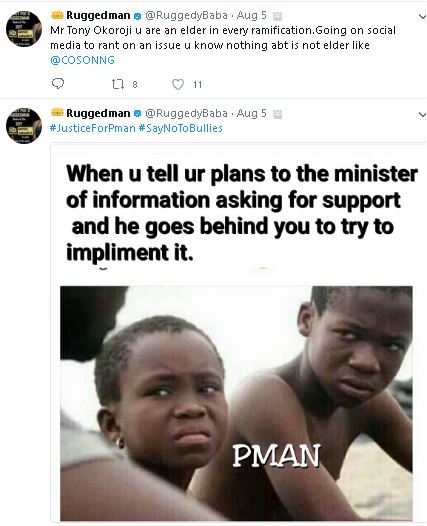Open the #JusticeForPman hashtag
This screenshot has height=526, width=427.
93,128
